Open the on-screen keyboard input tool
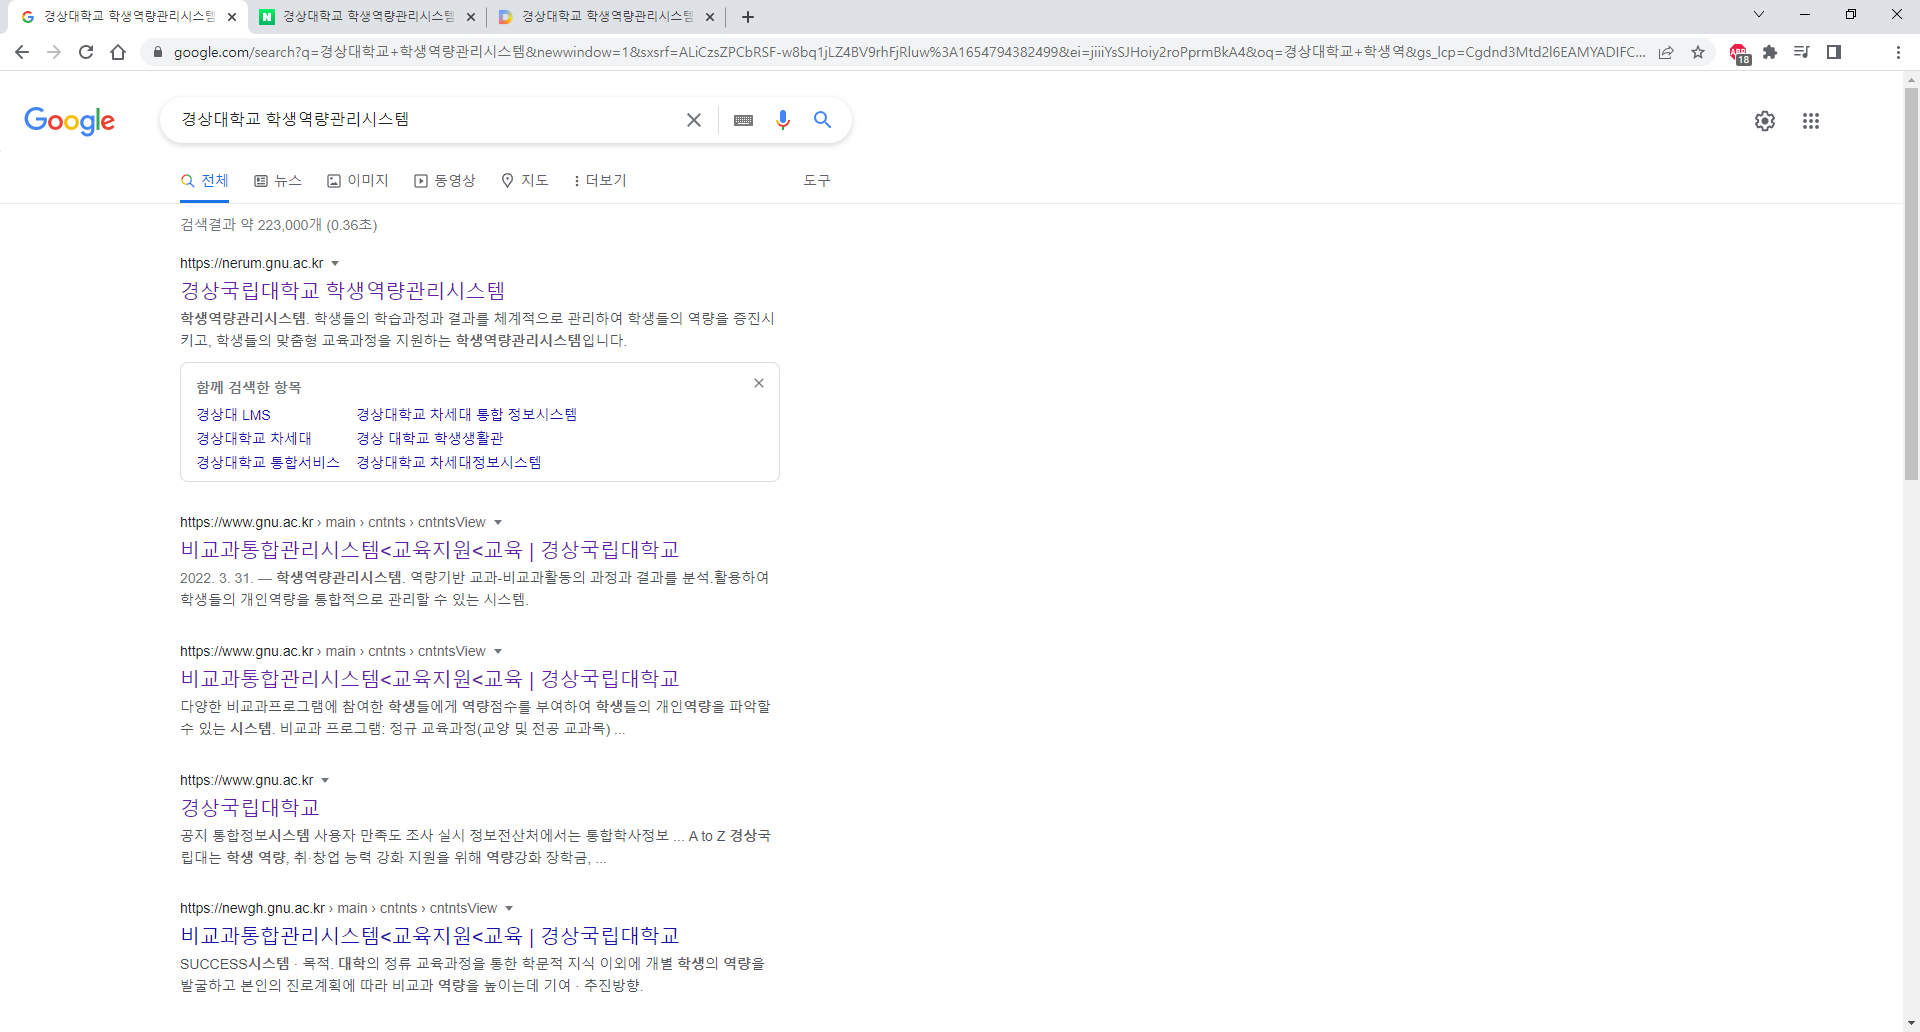The height and width of the screenshot is (1032, 1920). coord(743,120)
